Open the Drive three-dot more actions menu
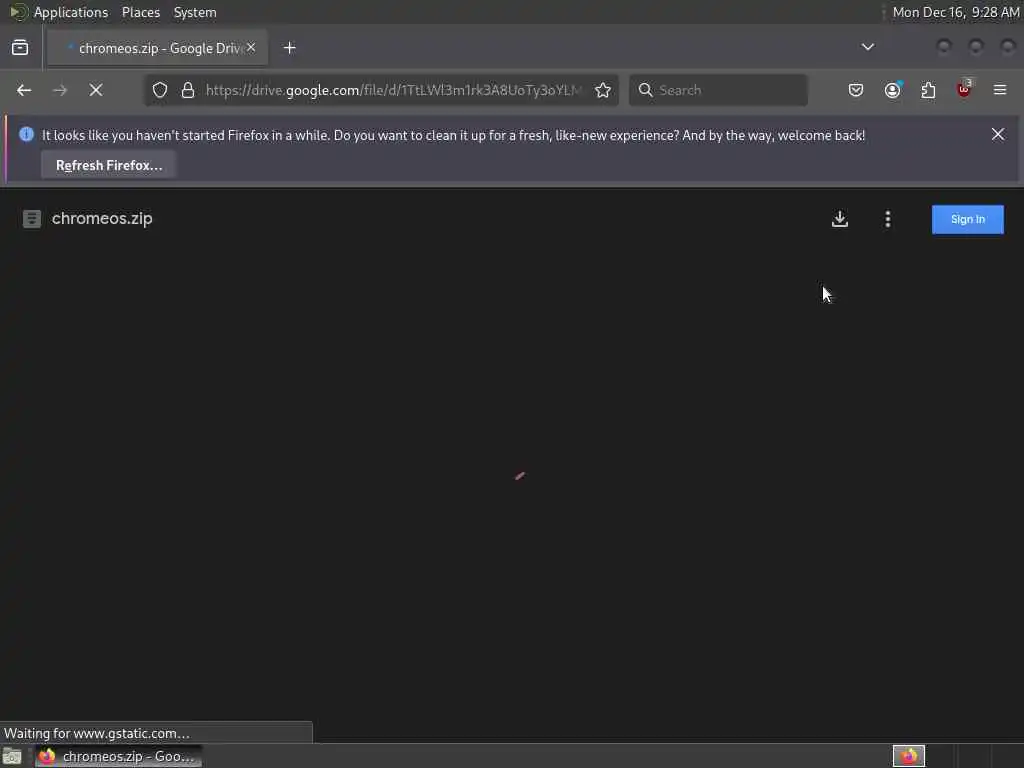The image size is (1024, 768). coord(888,219)
